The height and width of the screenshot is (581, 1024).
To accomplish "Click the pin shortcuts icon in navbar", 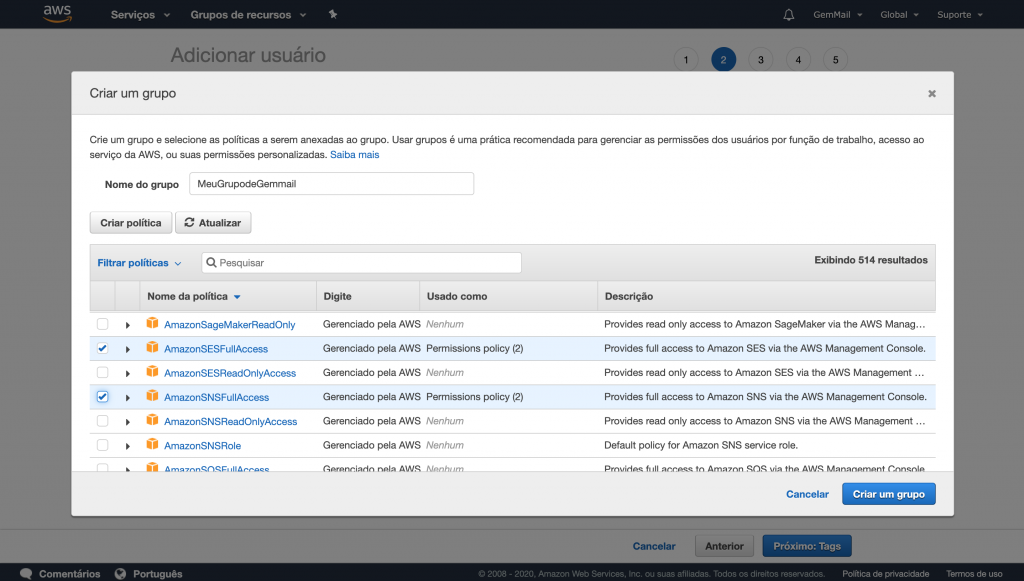I will (x=333, y=14).
